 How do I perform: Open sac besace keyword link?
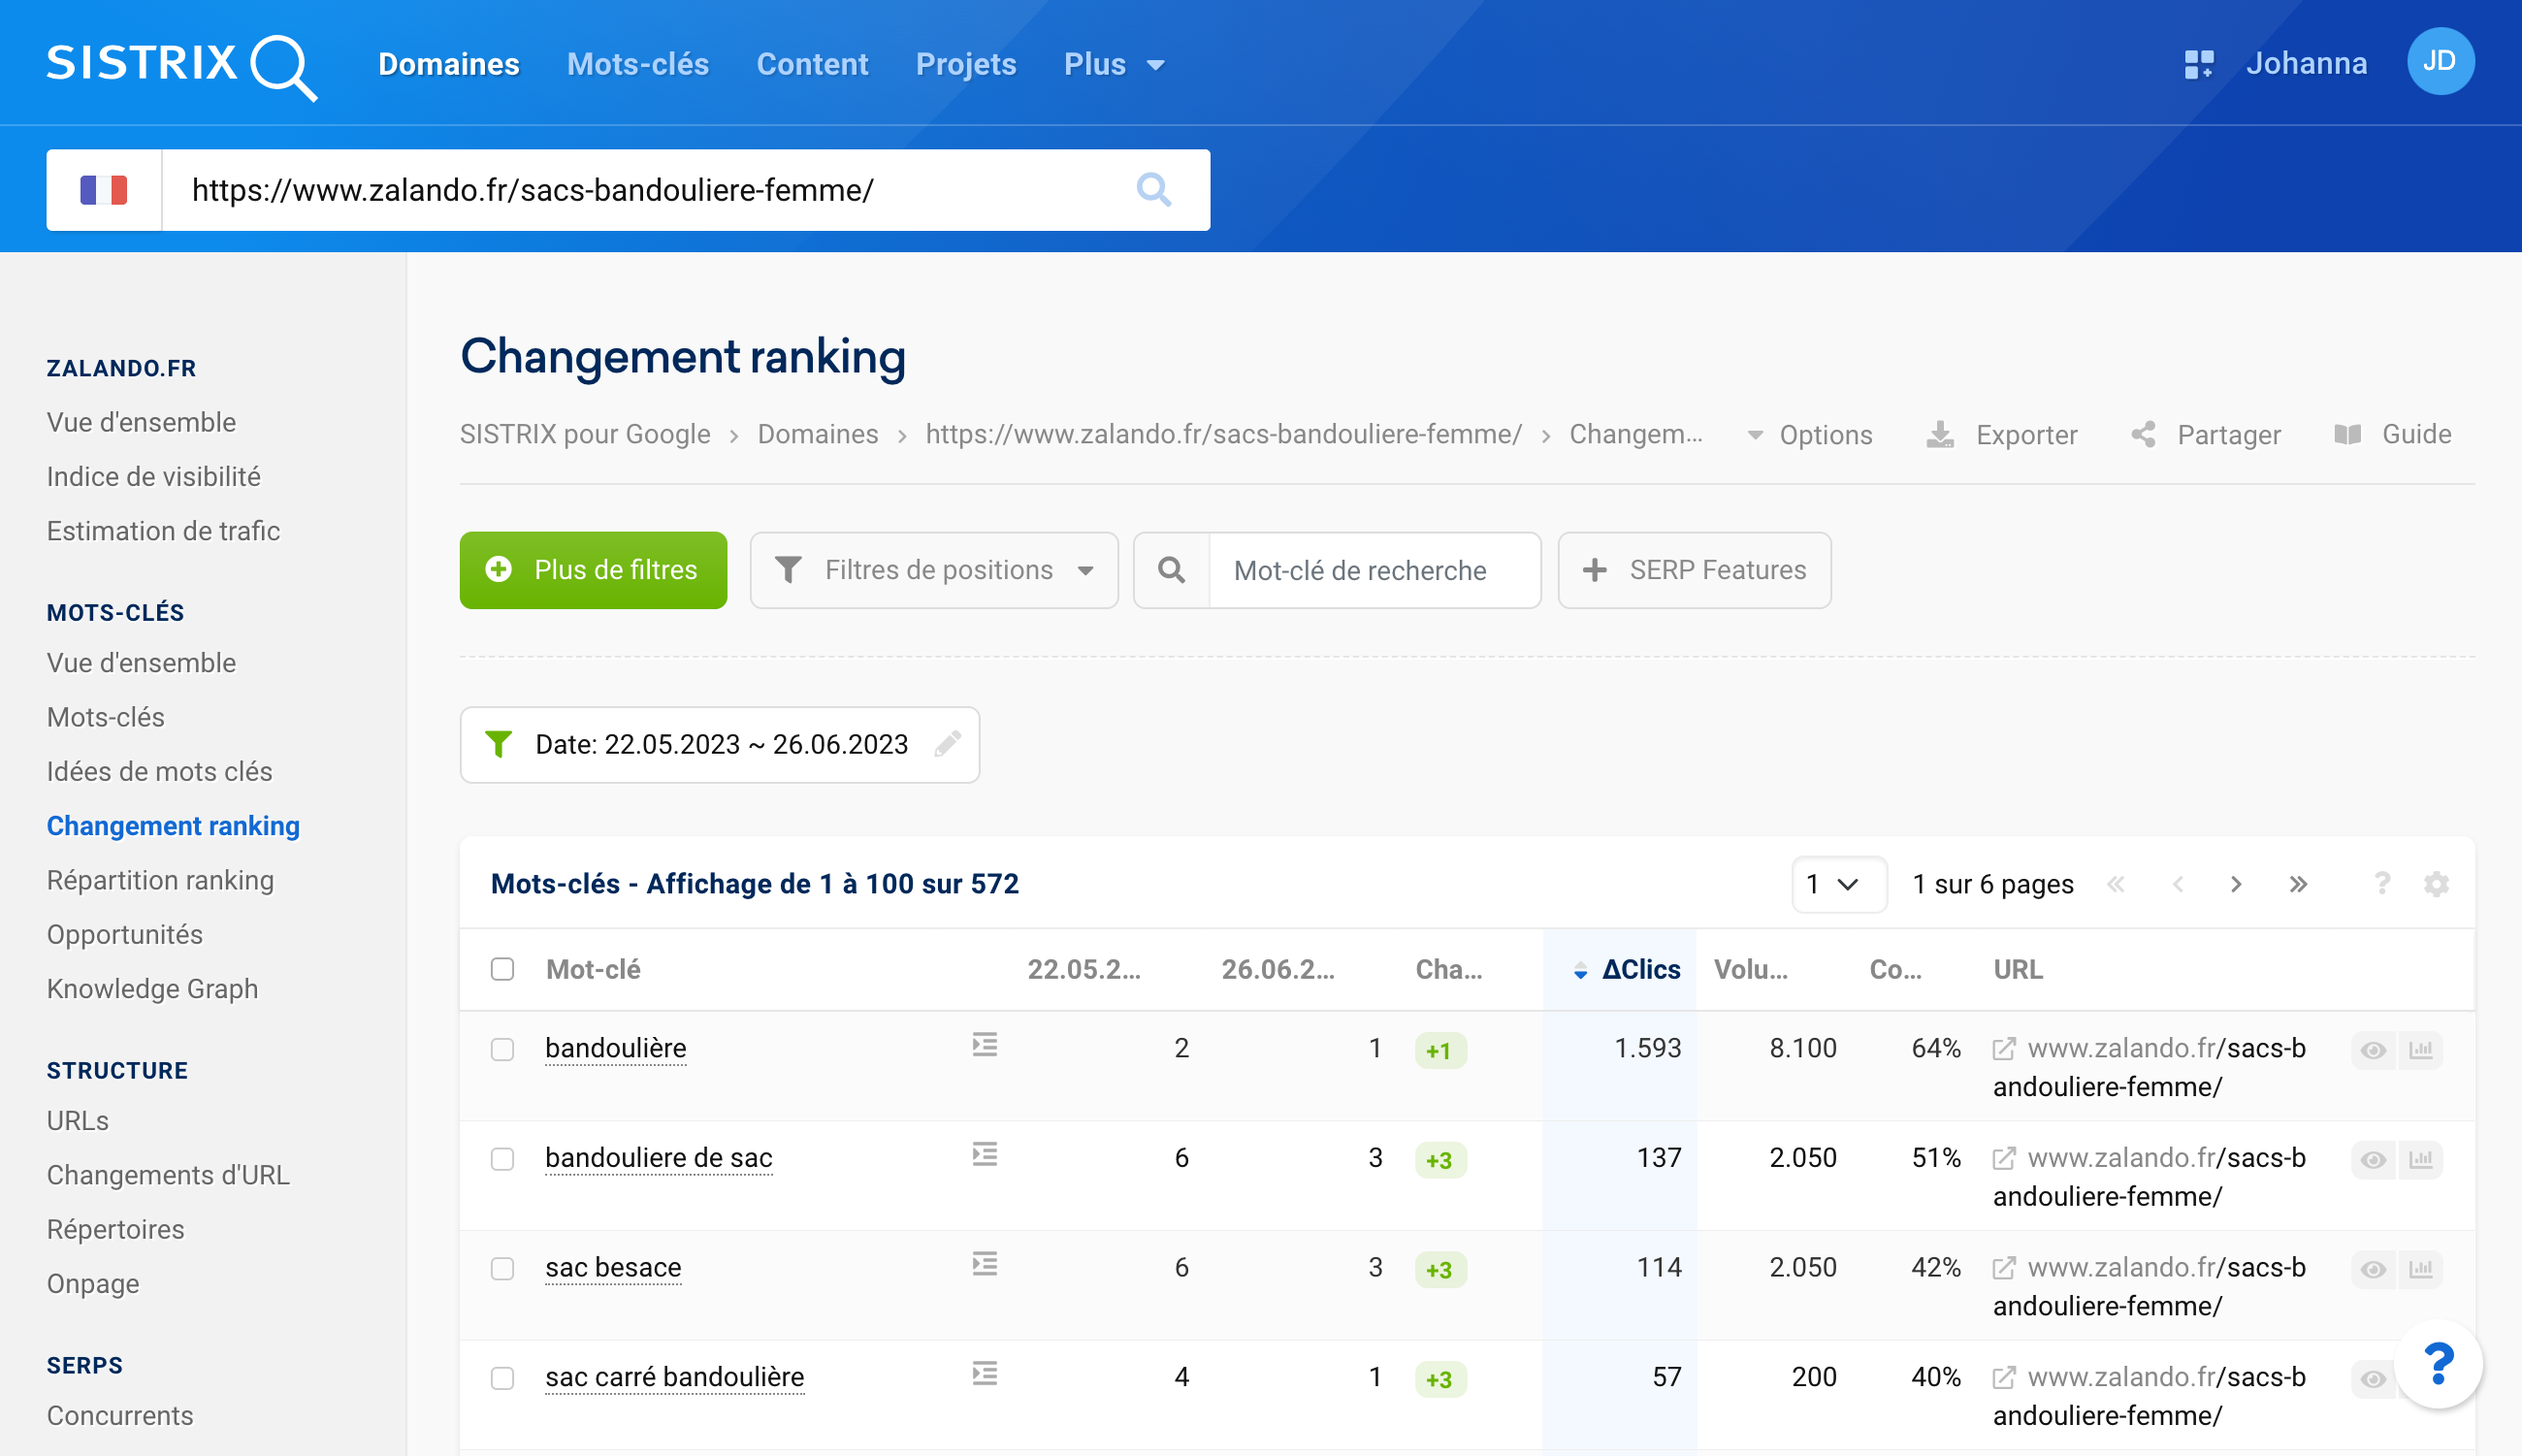pos(613,1267)
